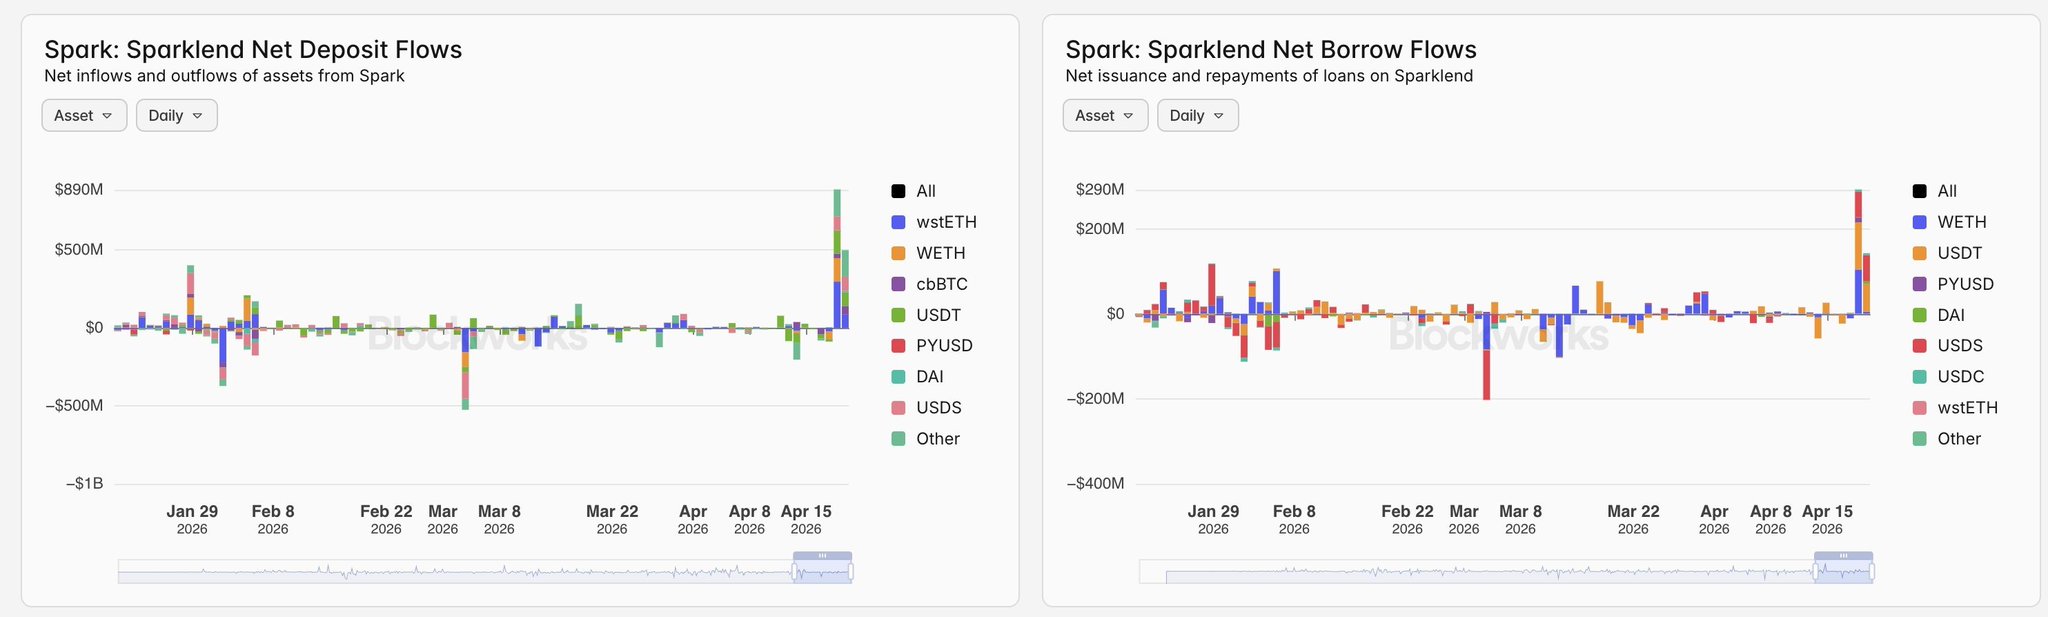This screenshot has width=2048, height=617.
Task: Open Asset dropdown in Net Deposit Flows
Action: point(84,116)
